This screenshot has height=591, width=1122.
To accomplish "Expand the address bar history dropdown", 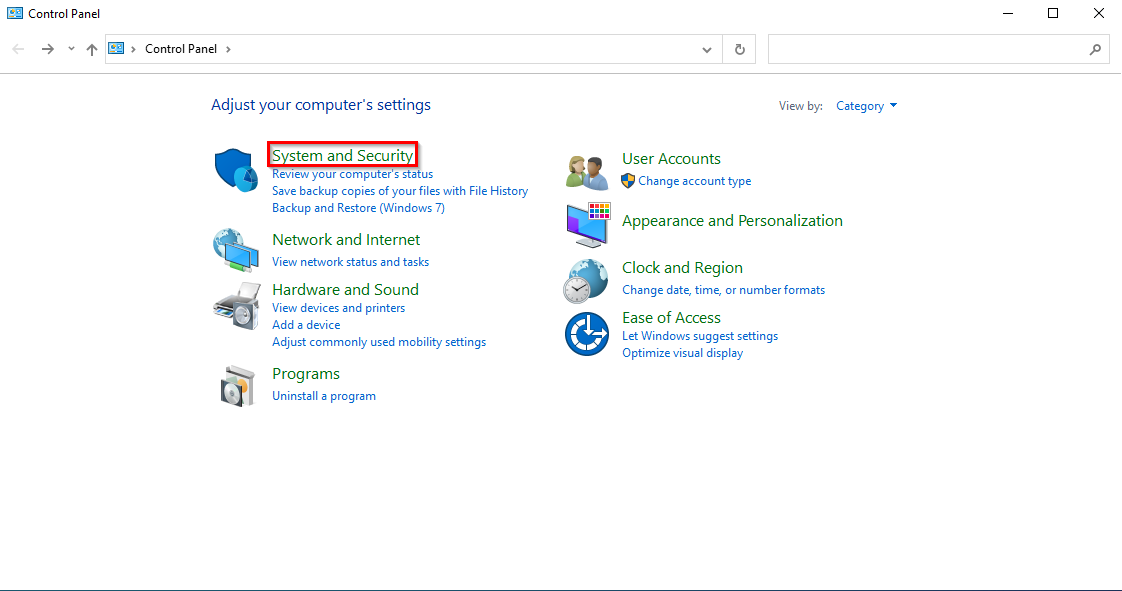I will tap(707, 49).
